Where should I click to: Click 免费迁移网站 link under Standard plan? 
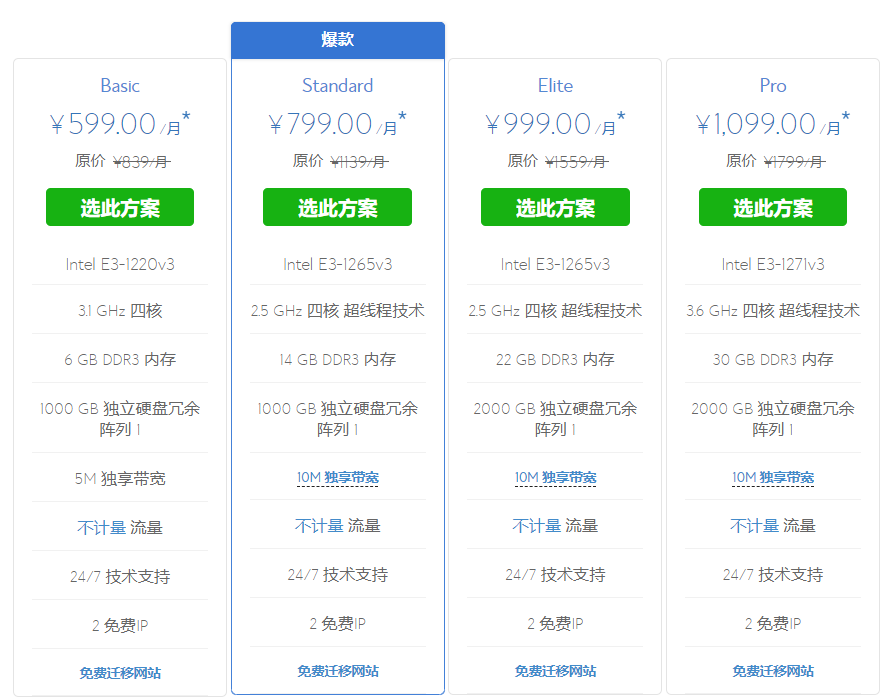click(337, 671)
